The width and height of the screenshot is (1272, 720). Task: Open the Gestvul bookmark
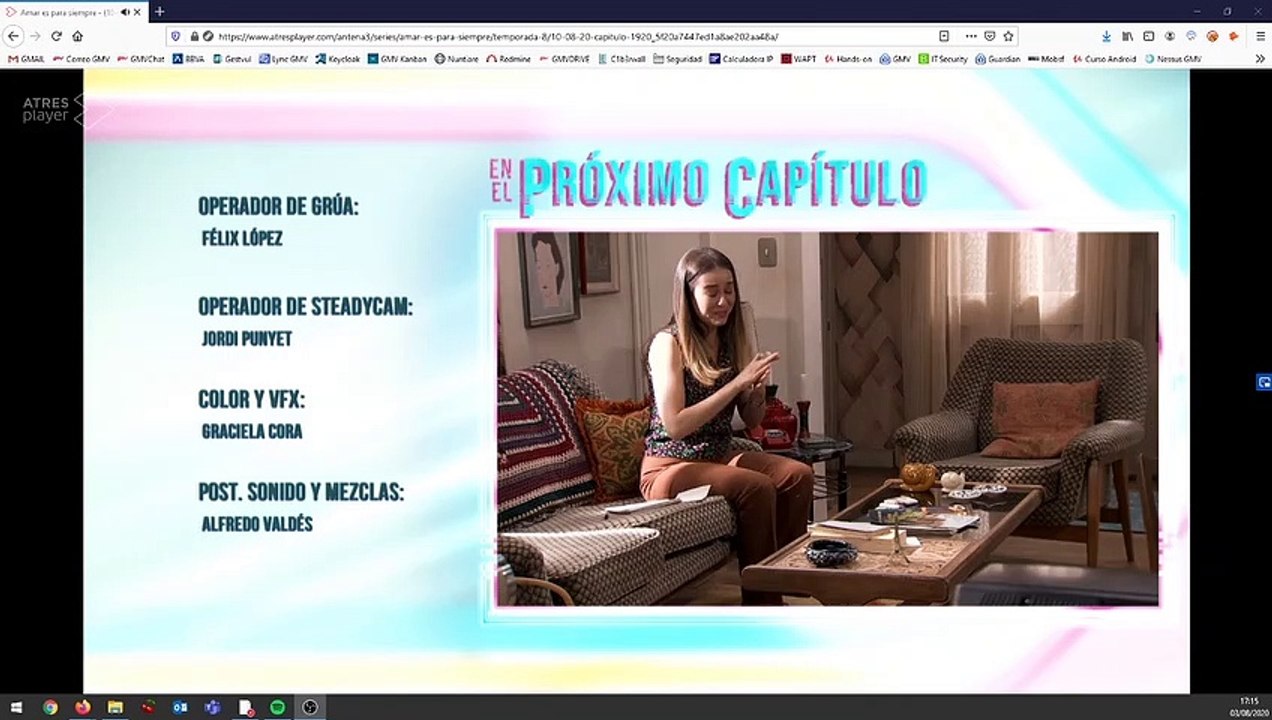(232, 59)
